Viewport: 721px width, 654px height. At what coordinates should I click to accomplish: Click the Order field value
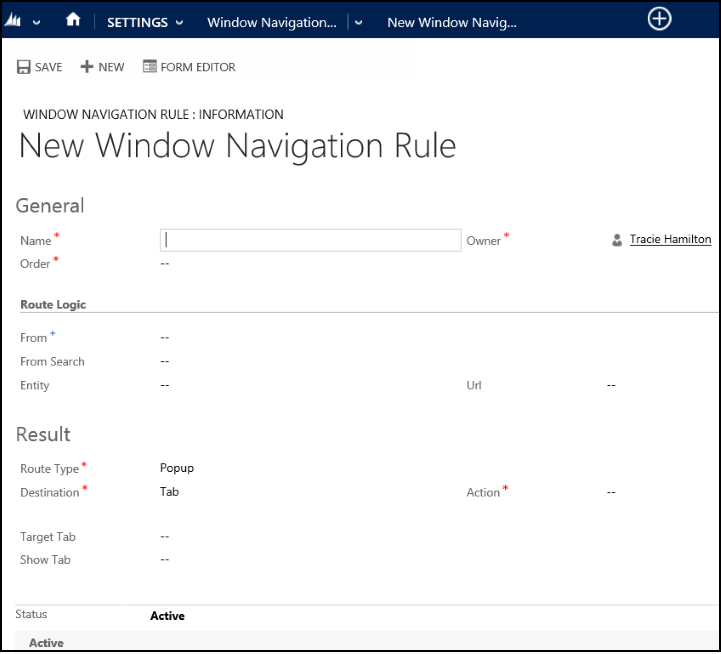165,264
